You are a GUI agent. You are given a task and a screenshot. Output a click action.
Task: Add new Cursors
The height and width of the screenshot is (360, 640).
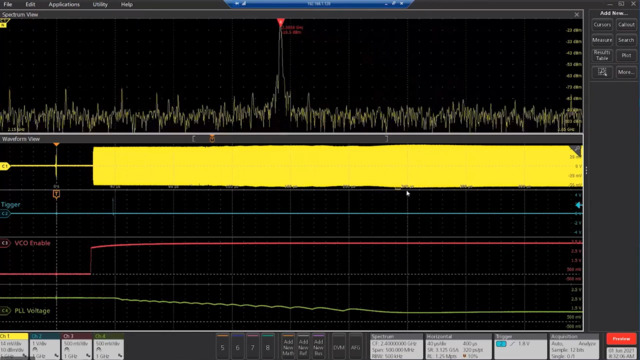[602, 25]
